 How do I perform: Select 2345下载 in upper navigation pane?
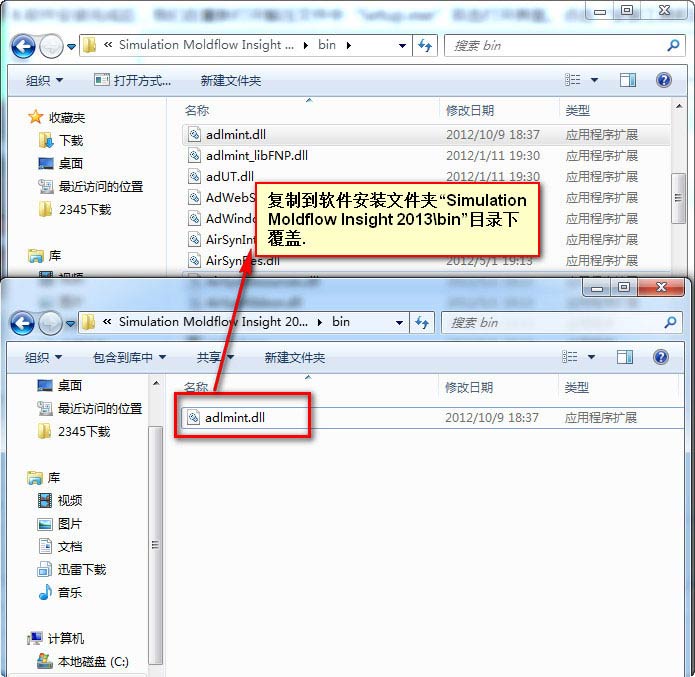click(75, 210)
